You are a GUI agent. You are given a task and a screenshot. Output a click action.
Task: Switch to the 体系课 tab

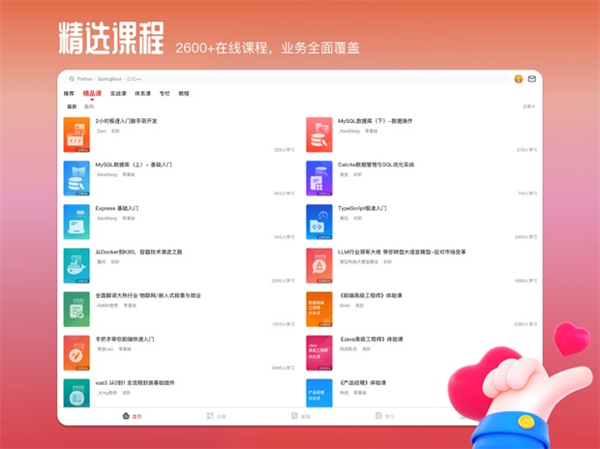click(143, 93)
